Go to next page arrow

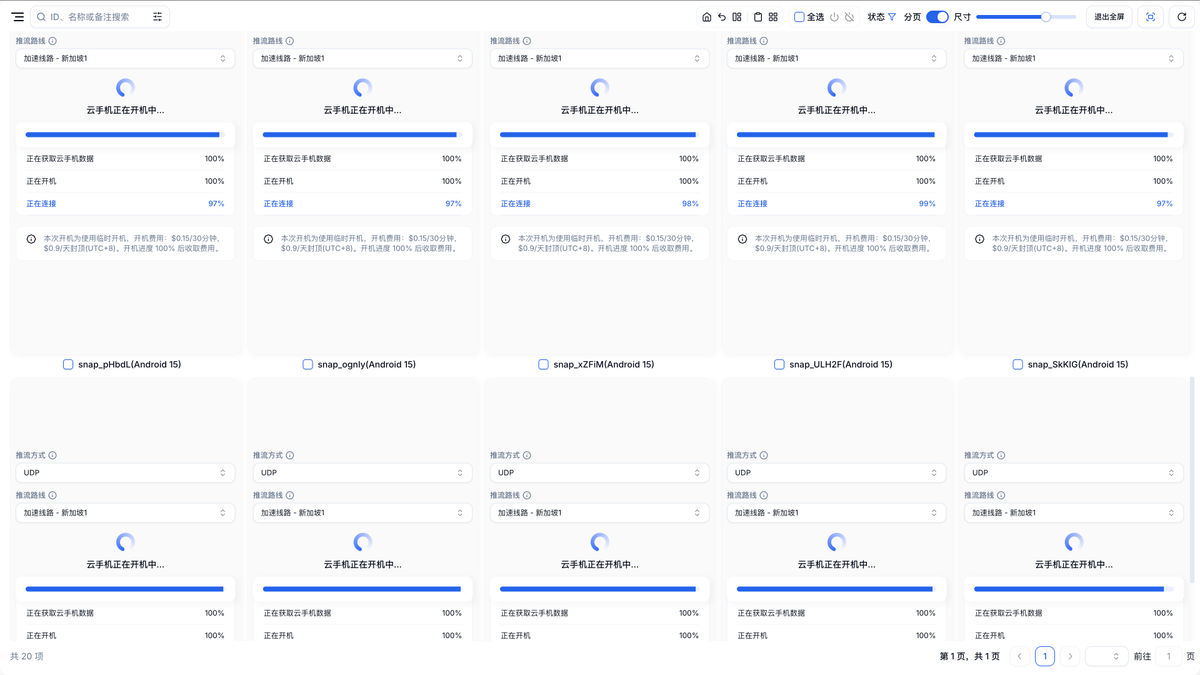click(x=1070, y=656)
